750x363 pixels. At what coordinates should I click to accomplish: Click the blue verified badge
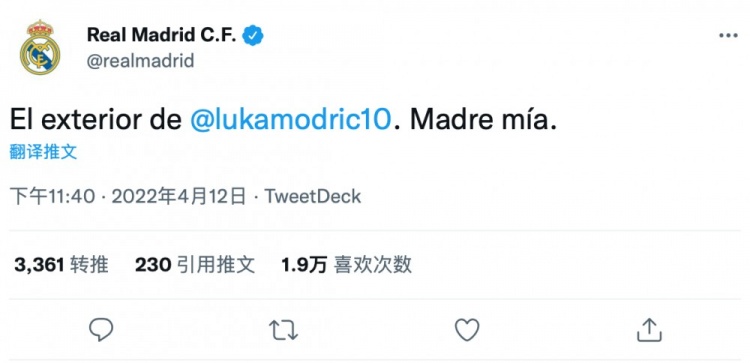(x=253, y=36)
